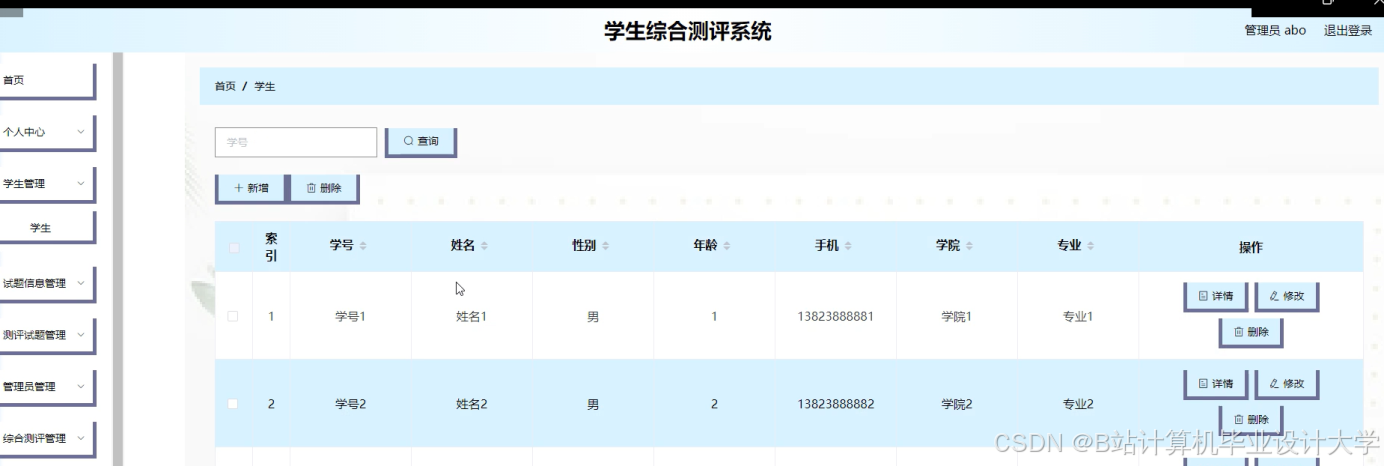
Task: Click the 操作 column header
Action: (1250, 247)
